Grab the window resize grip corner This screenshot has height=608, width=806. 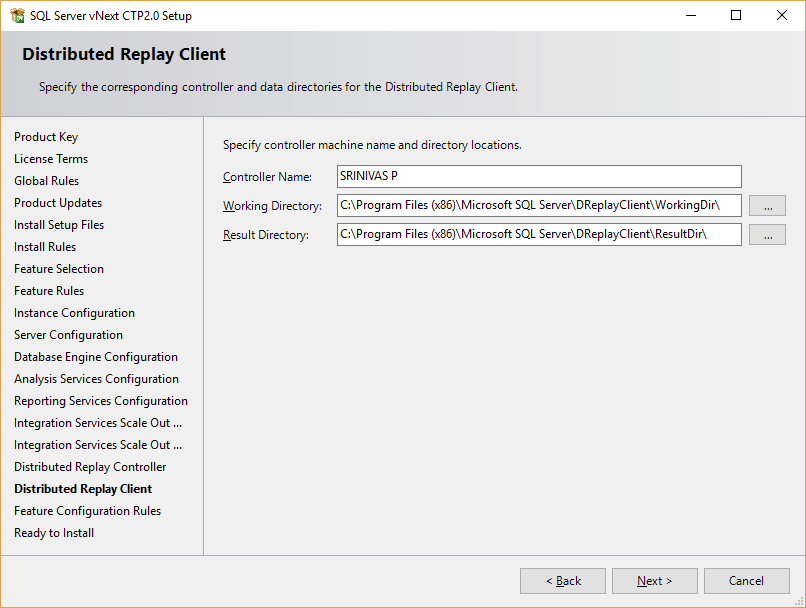click(x=799, y=602)
